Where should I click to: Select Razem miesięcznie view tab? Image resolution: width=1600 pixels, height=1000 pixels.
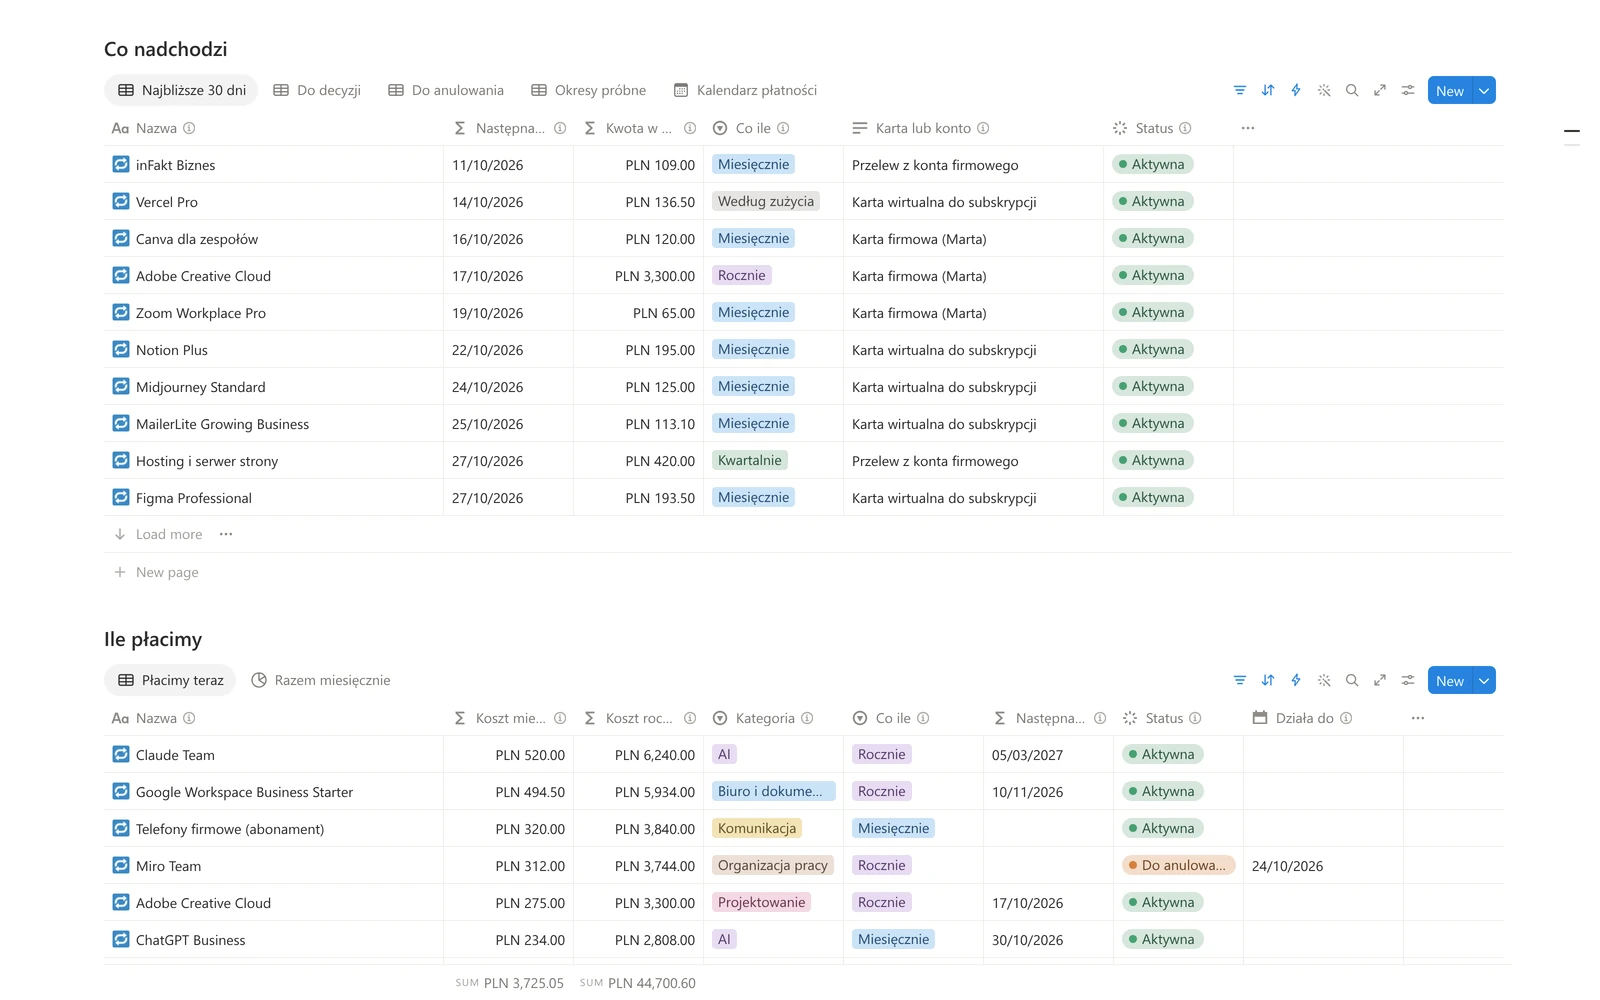coord(321,680)
